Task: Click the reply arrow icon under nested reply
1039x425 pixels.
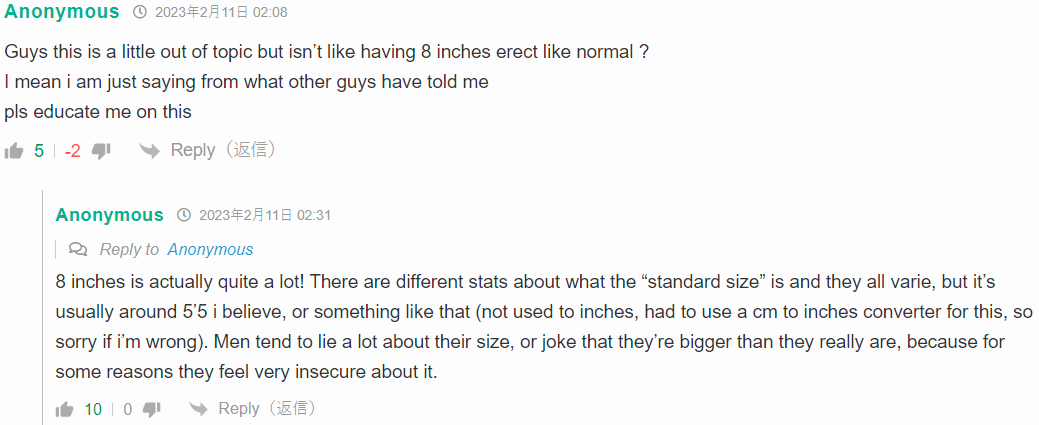Action: pos(199,408)
